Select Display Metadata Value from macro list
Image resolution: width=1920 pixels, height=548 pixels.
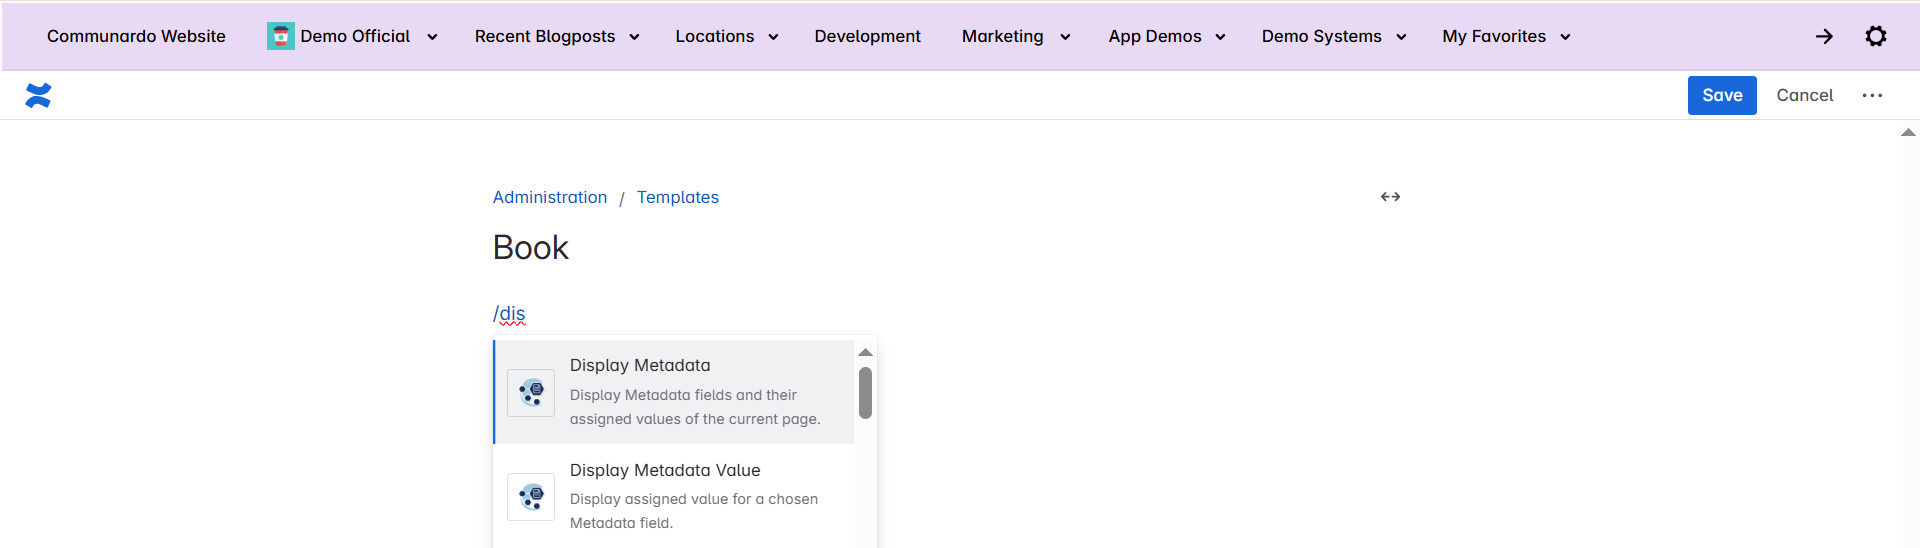[x=665, y=470]
